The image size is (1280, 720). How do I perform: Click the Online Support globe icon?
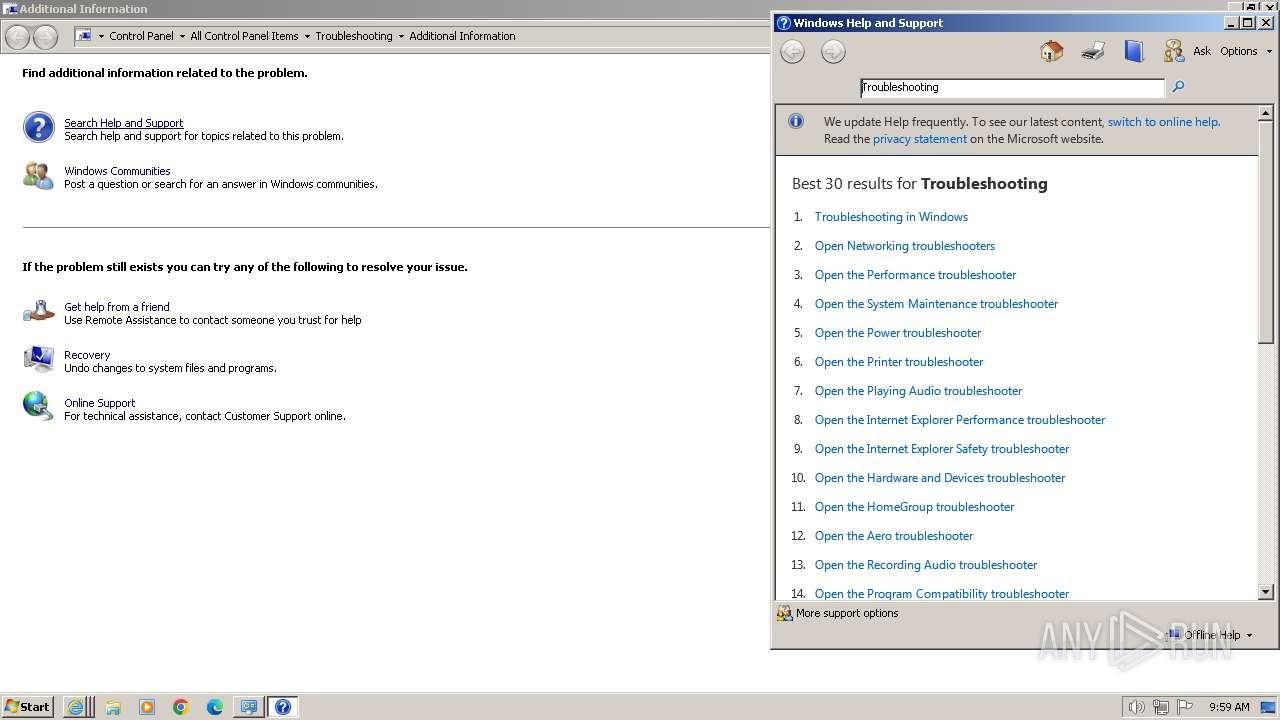tap(38, 406)
